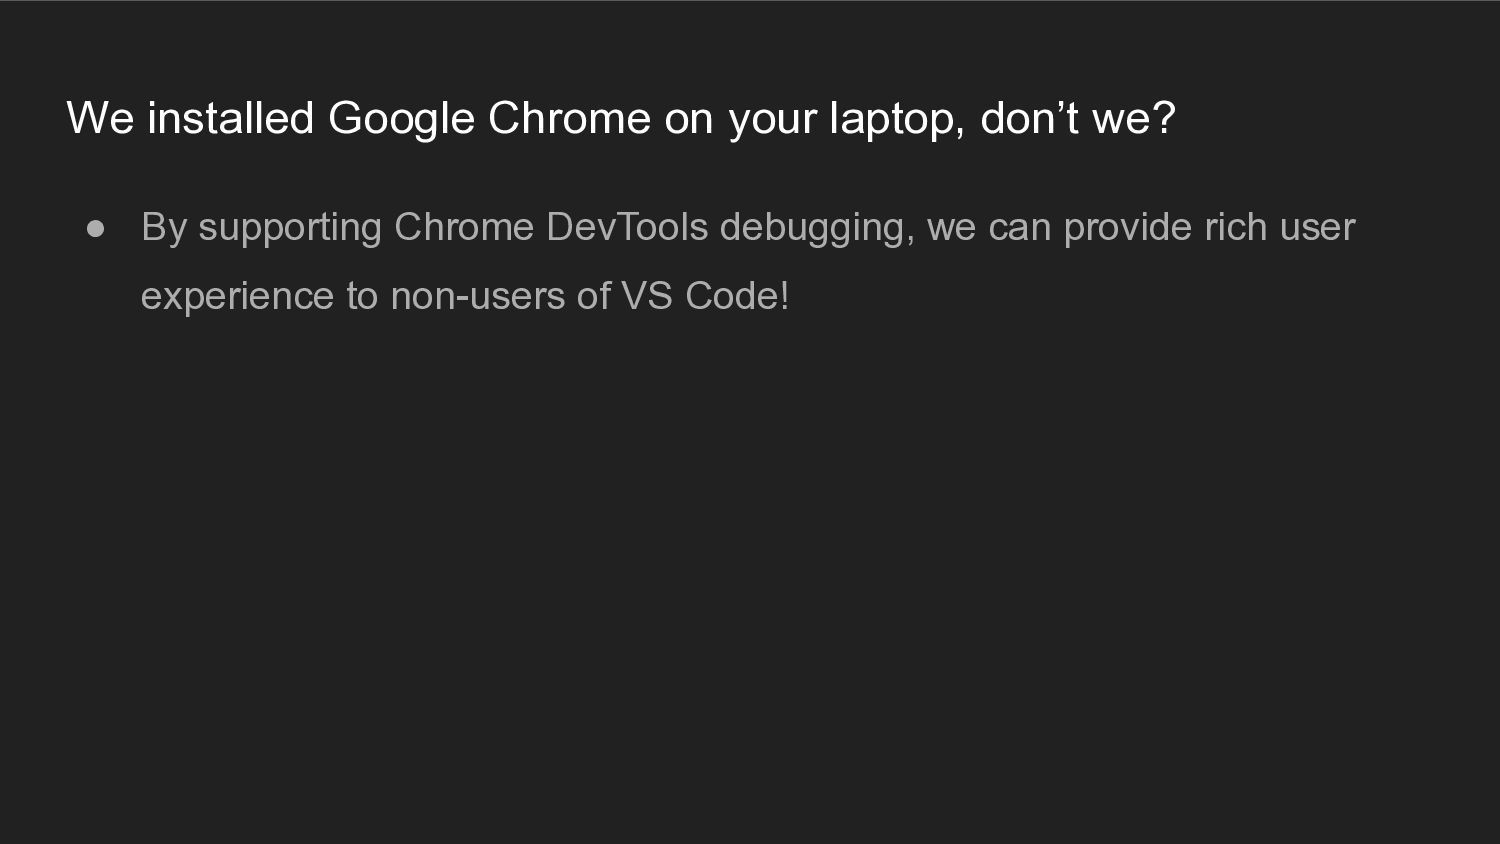Click the word "supporting" in the bullet text
Screen dimensions: 1500x844
coord(290,227)
